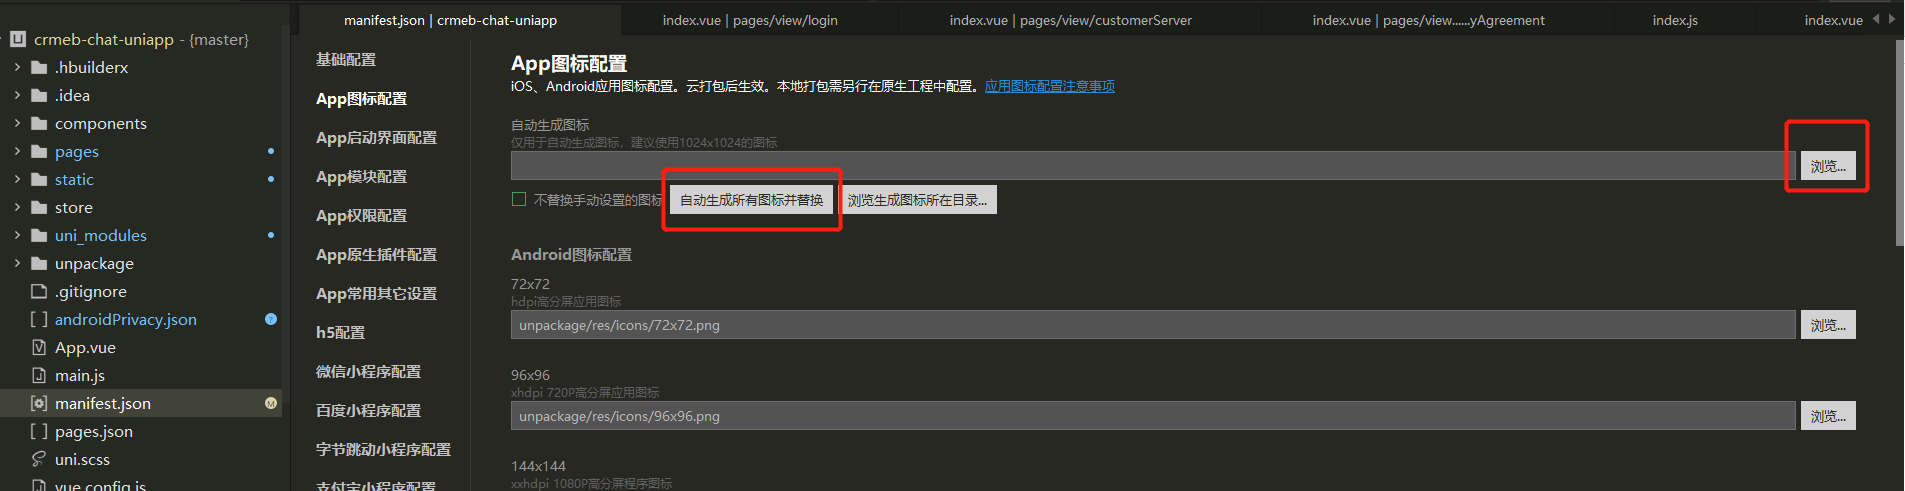The height and width of the screenshot is (491, 1905).
Task: Open 应用图标配置注意事项 link
Action: pos(1050,86)
